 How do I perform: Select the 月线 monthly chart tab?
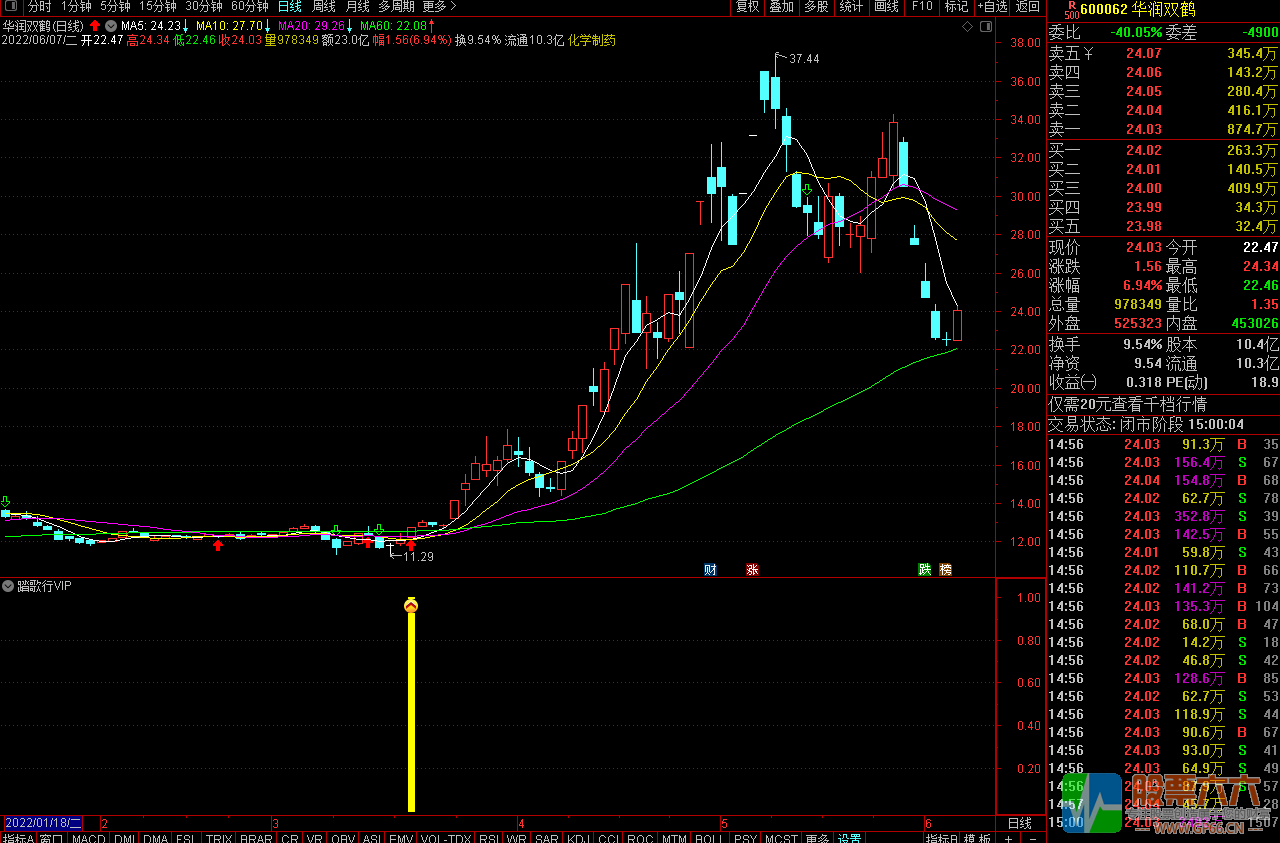click(x=357, y=6)
